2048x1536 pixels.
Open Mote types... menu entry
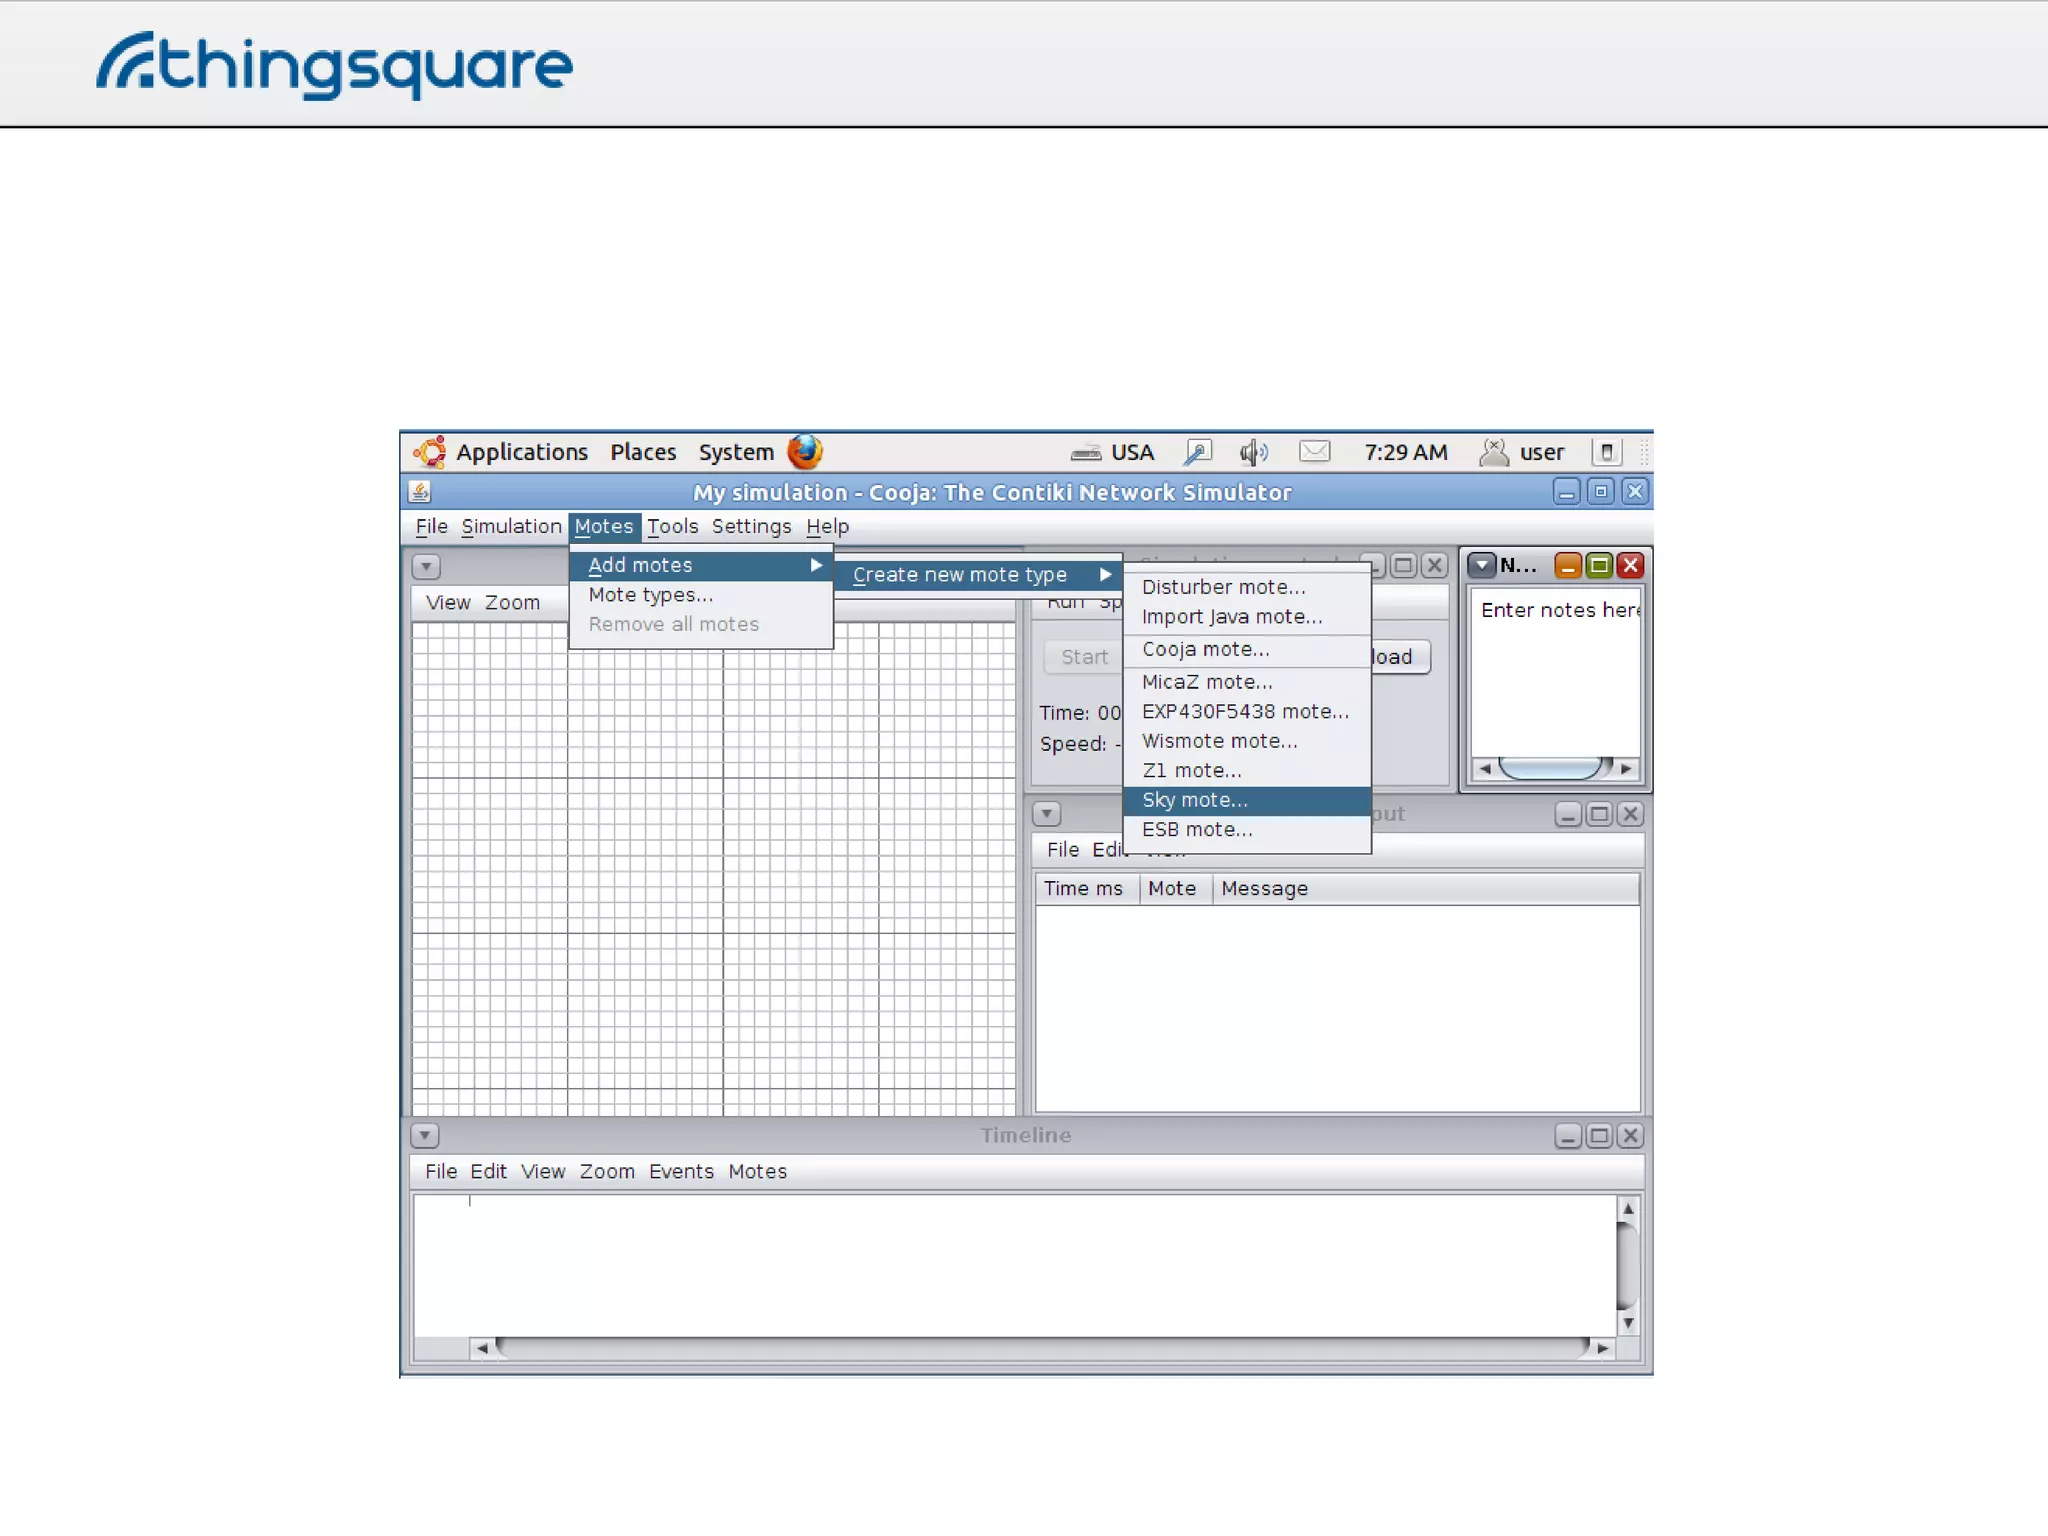pos(650,595)
